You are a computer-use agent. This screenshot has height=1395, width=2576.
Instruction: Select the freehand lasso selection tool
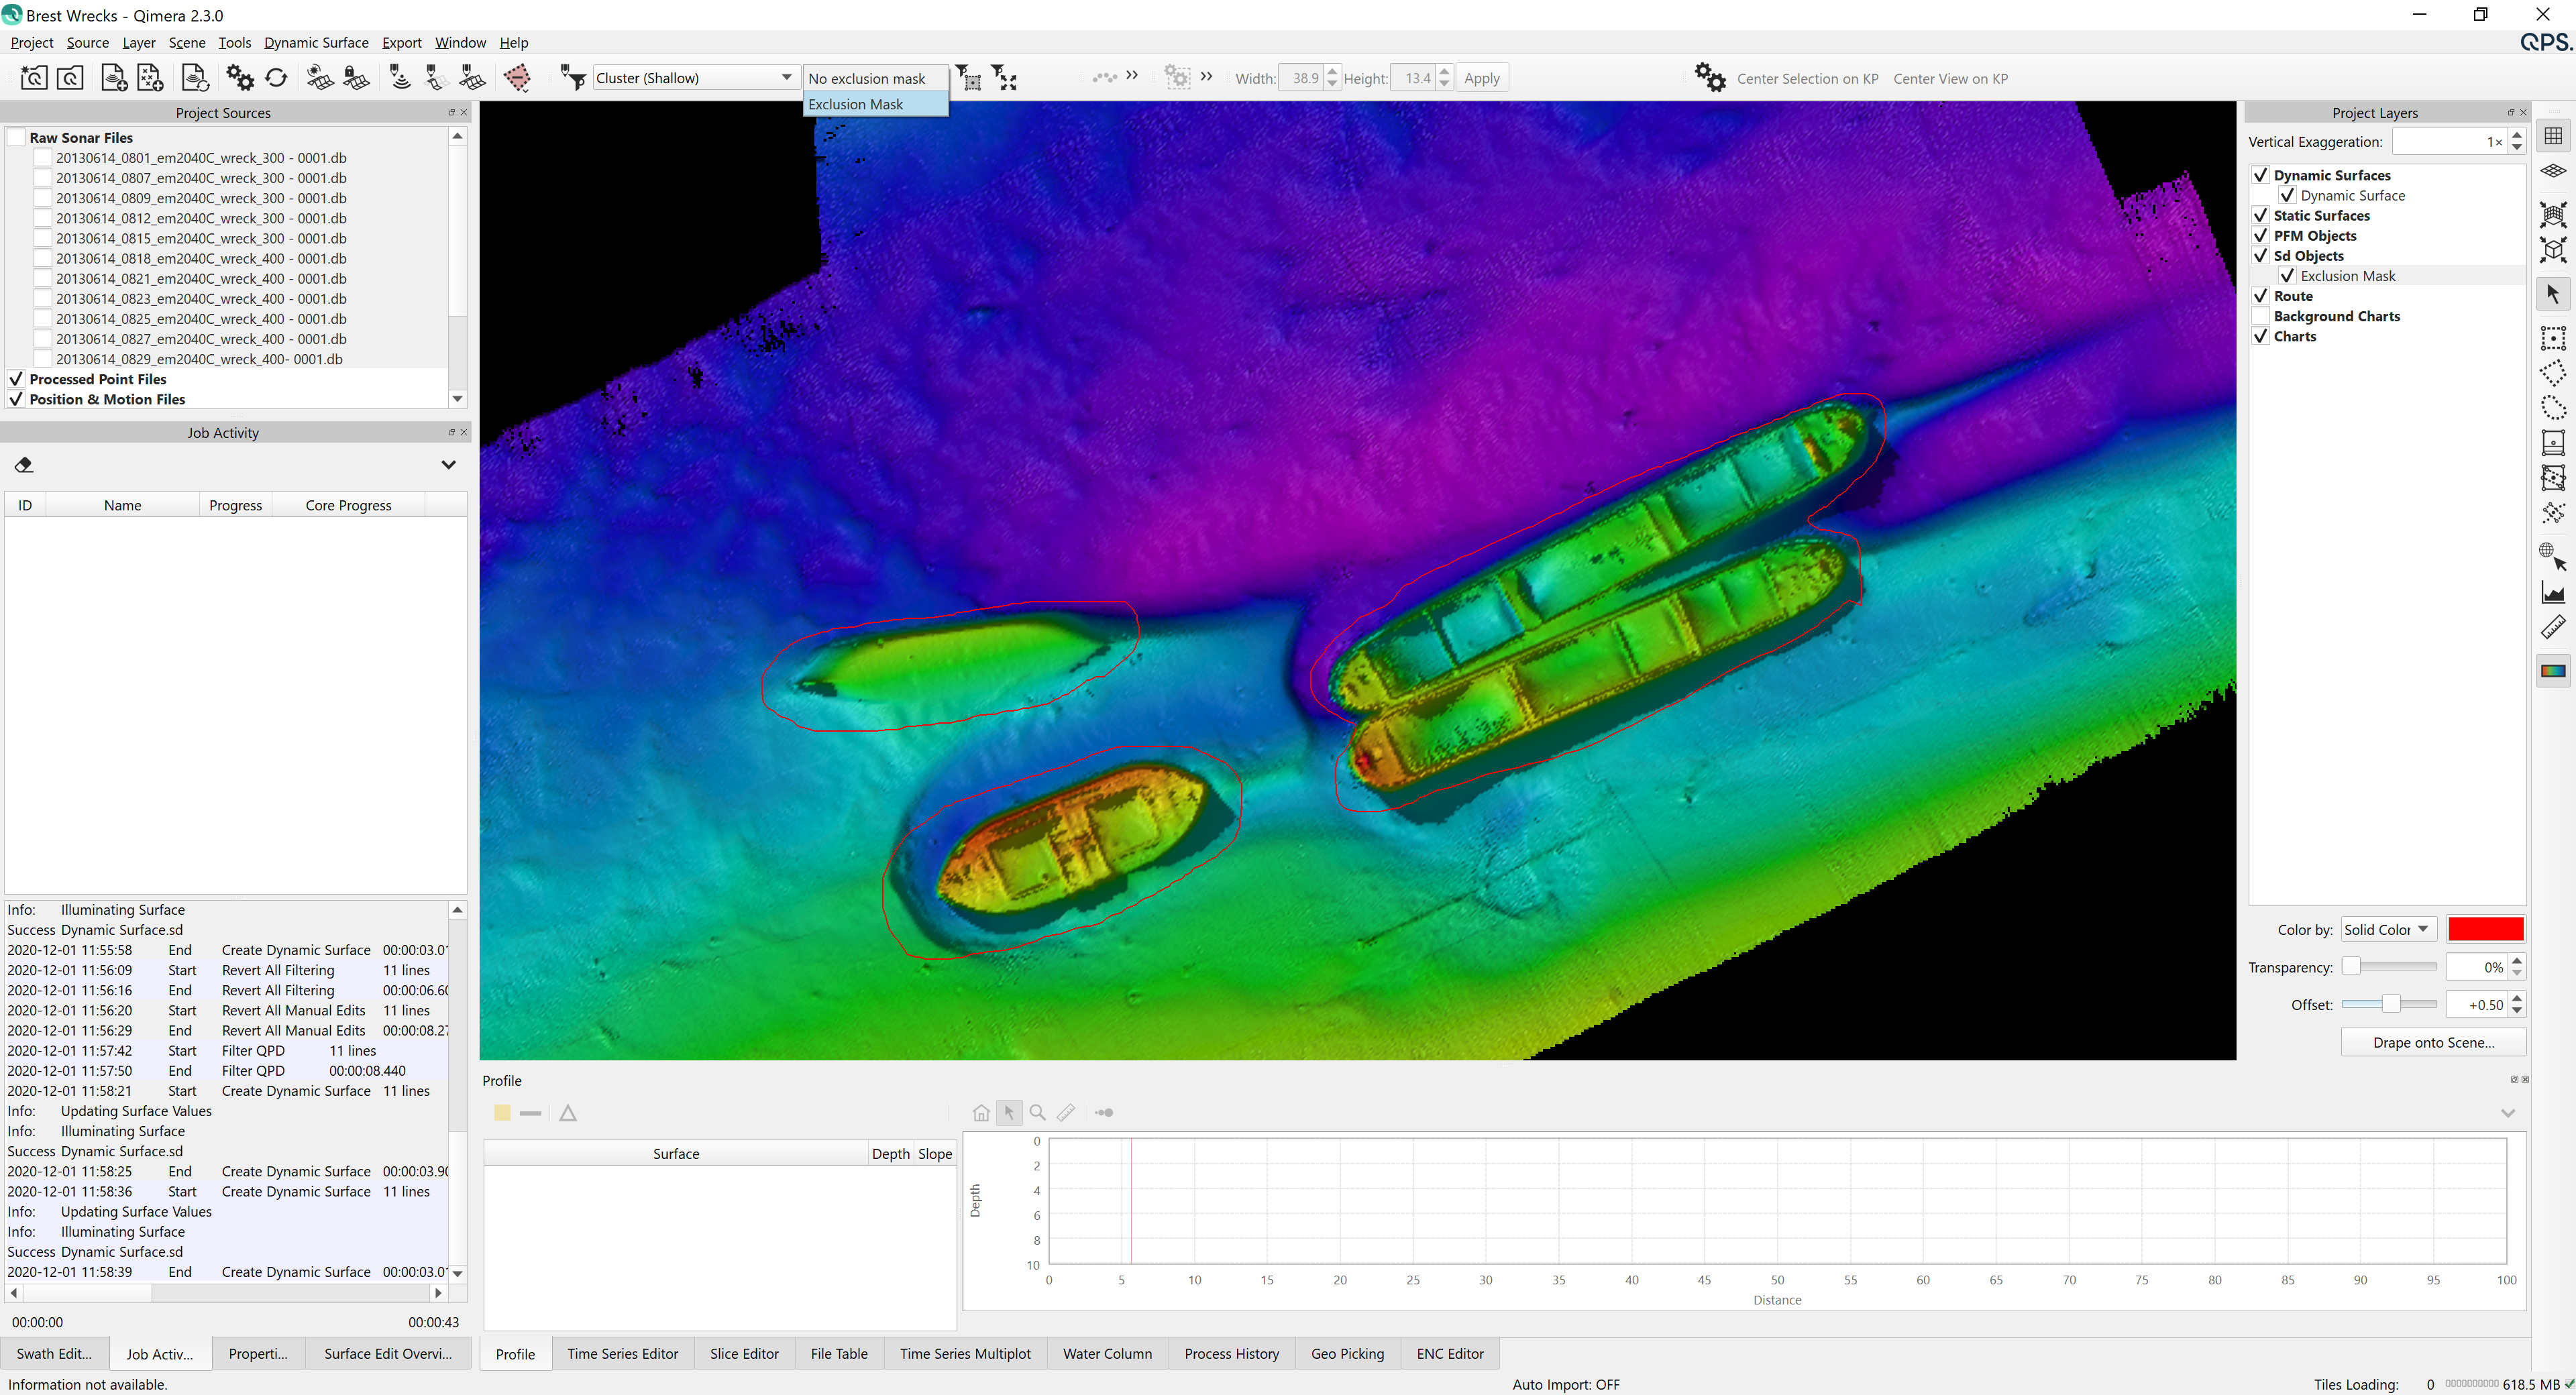(x=2553, y=408)
